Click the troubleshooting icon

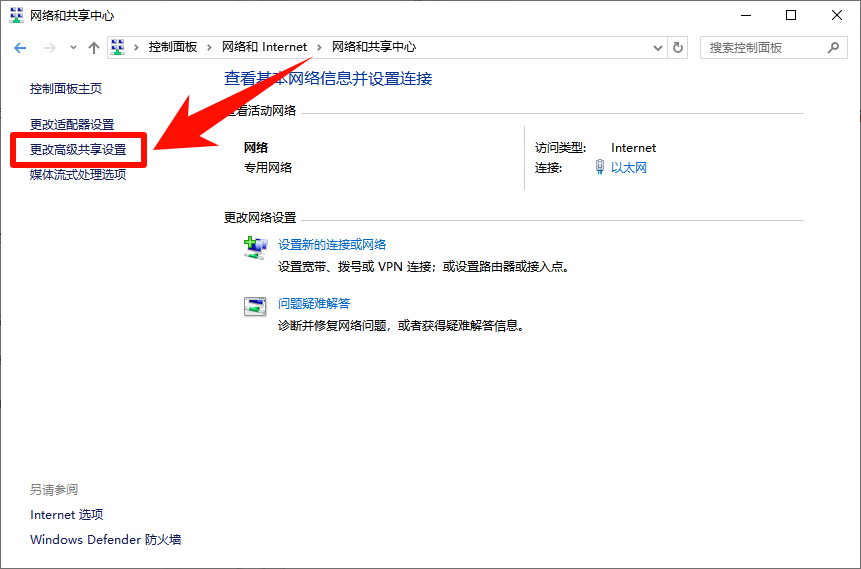point(255,306)
